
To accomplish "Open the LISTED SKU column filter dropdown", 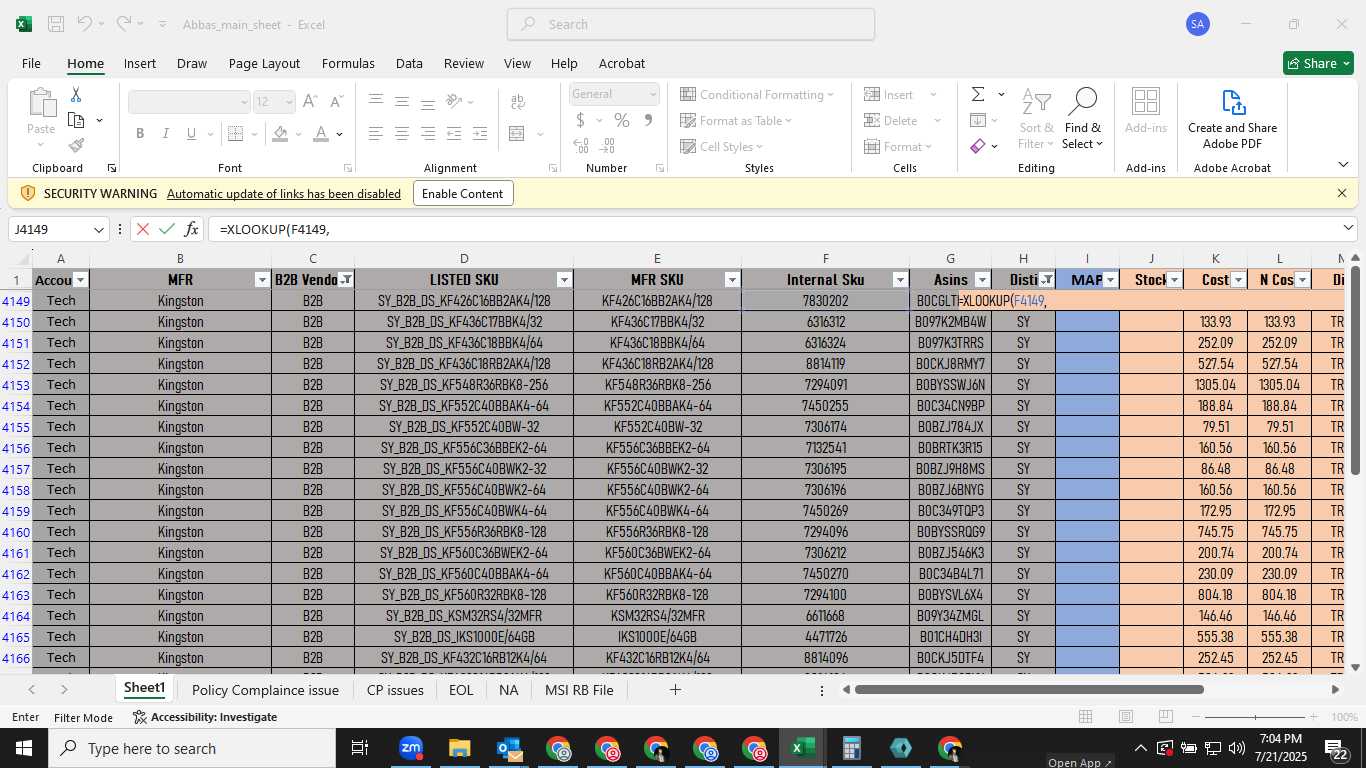I will (x=564, y=280).
